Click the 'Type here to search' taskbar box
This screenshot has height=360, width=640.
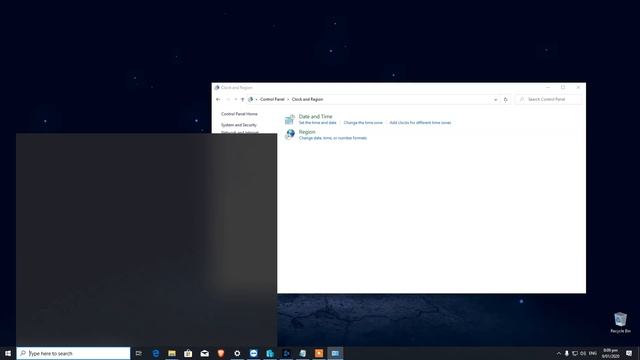pyautogui.click(x=73, y=353)
